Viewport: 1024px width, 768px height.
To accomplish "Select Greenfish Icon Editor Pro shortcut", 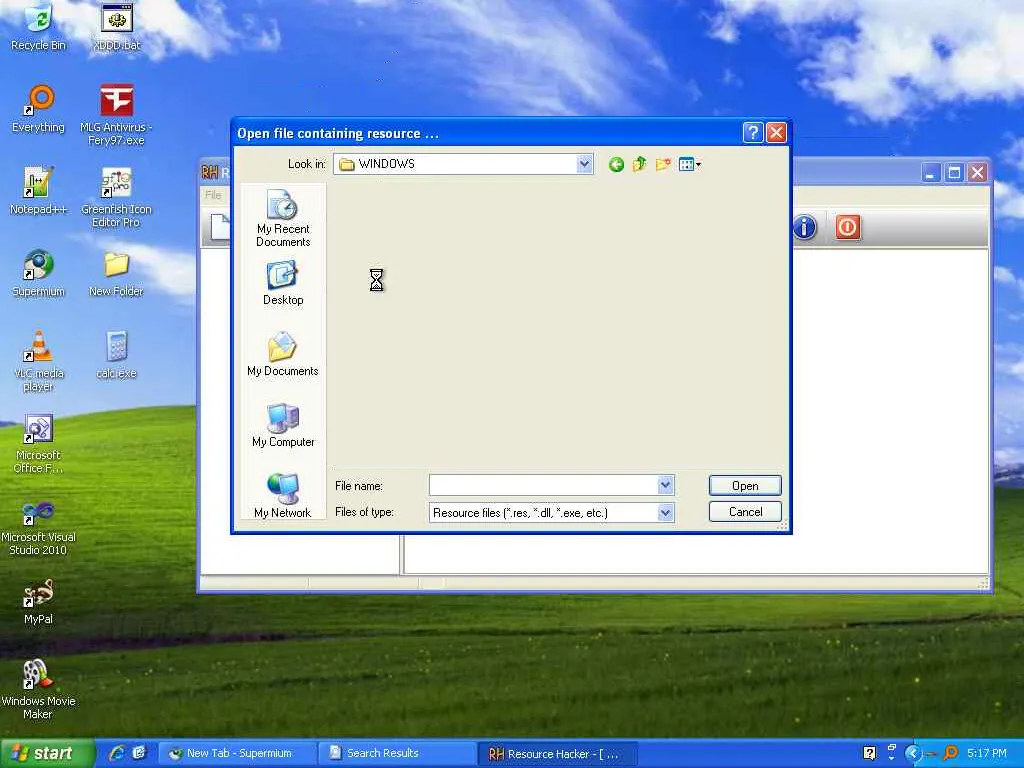I will point(116,197).
